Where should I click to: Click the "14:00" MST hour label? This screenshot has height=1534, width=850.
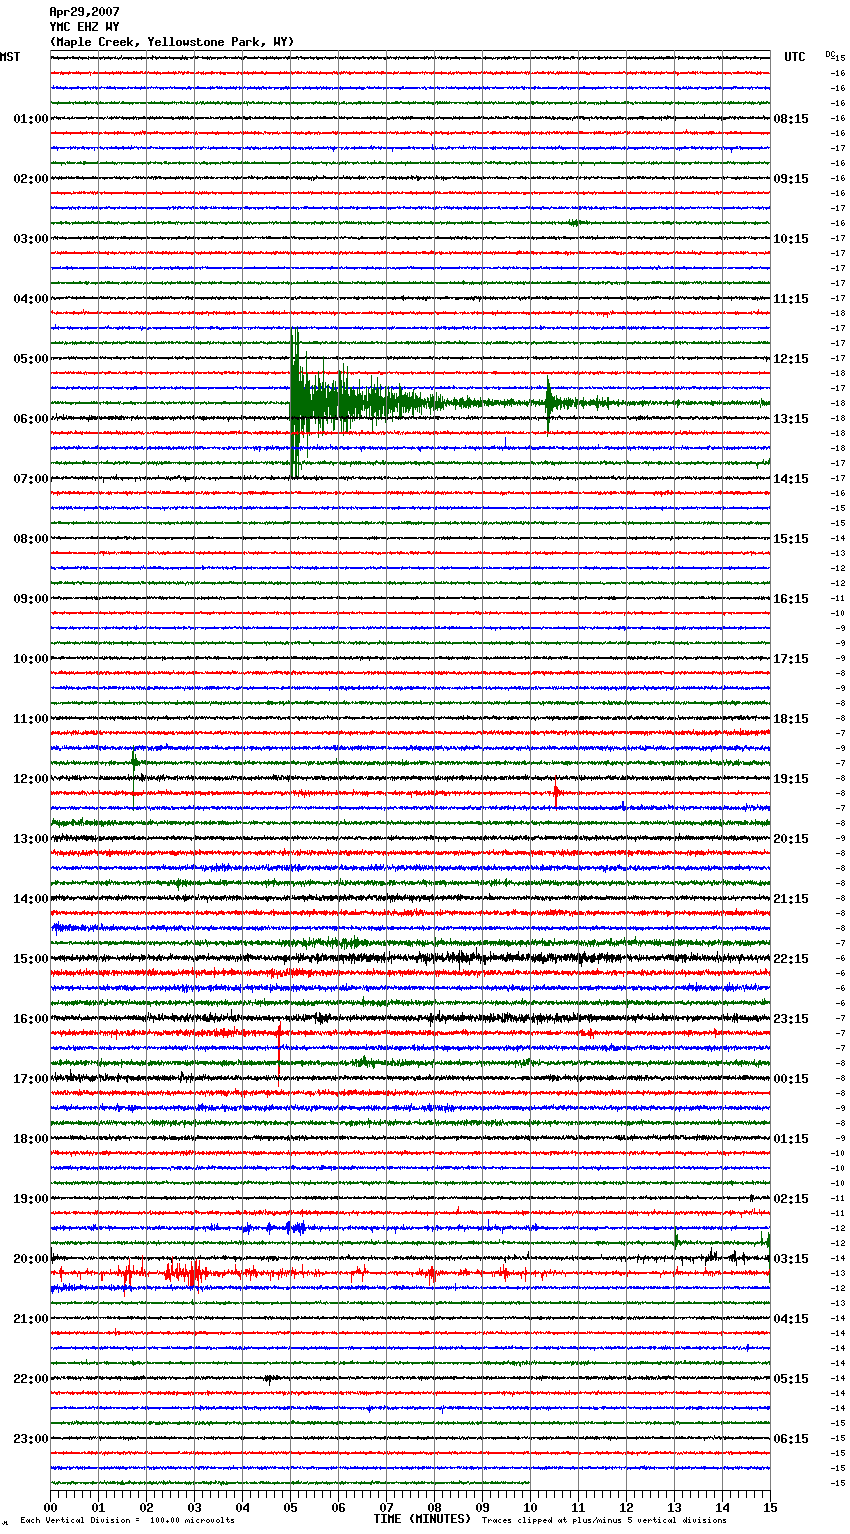coord(31,899)
